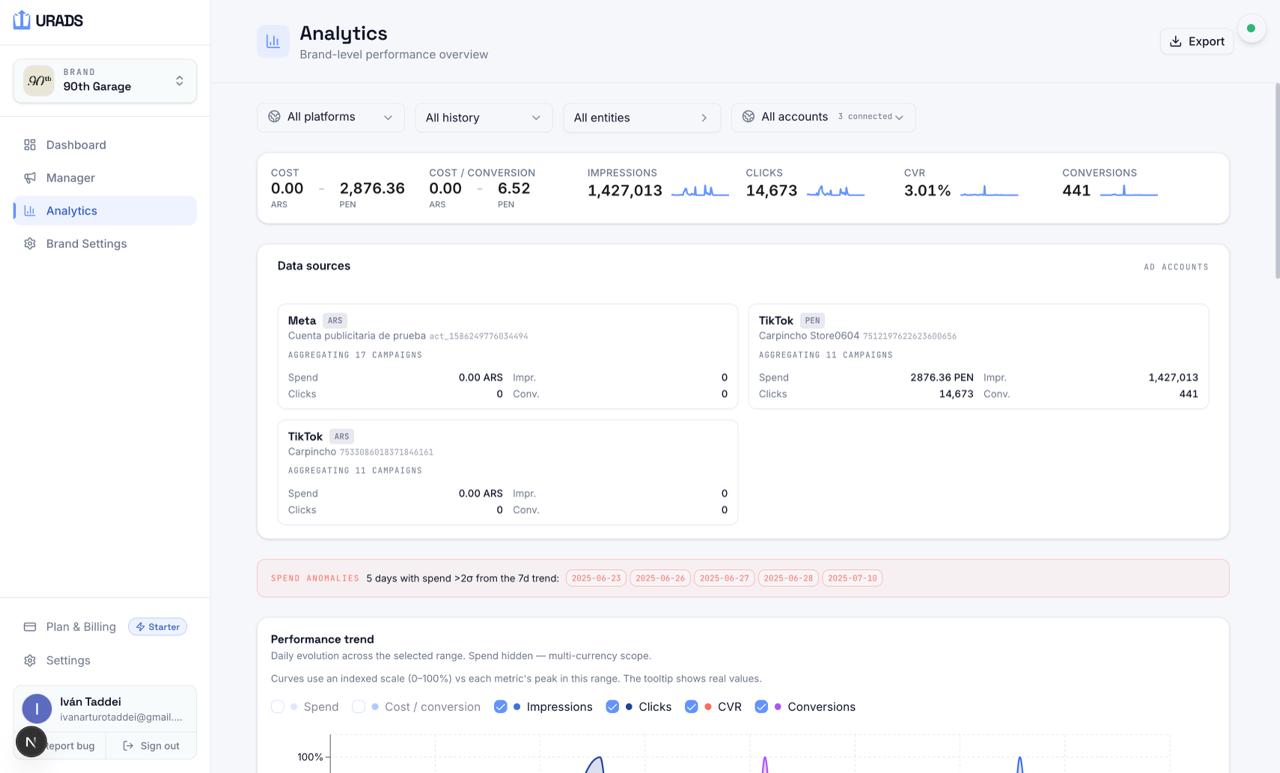The width and height of the screenshot is (1280, 773).
Task: Click the Plan & Billing card icon
Action: point(30,627)
